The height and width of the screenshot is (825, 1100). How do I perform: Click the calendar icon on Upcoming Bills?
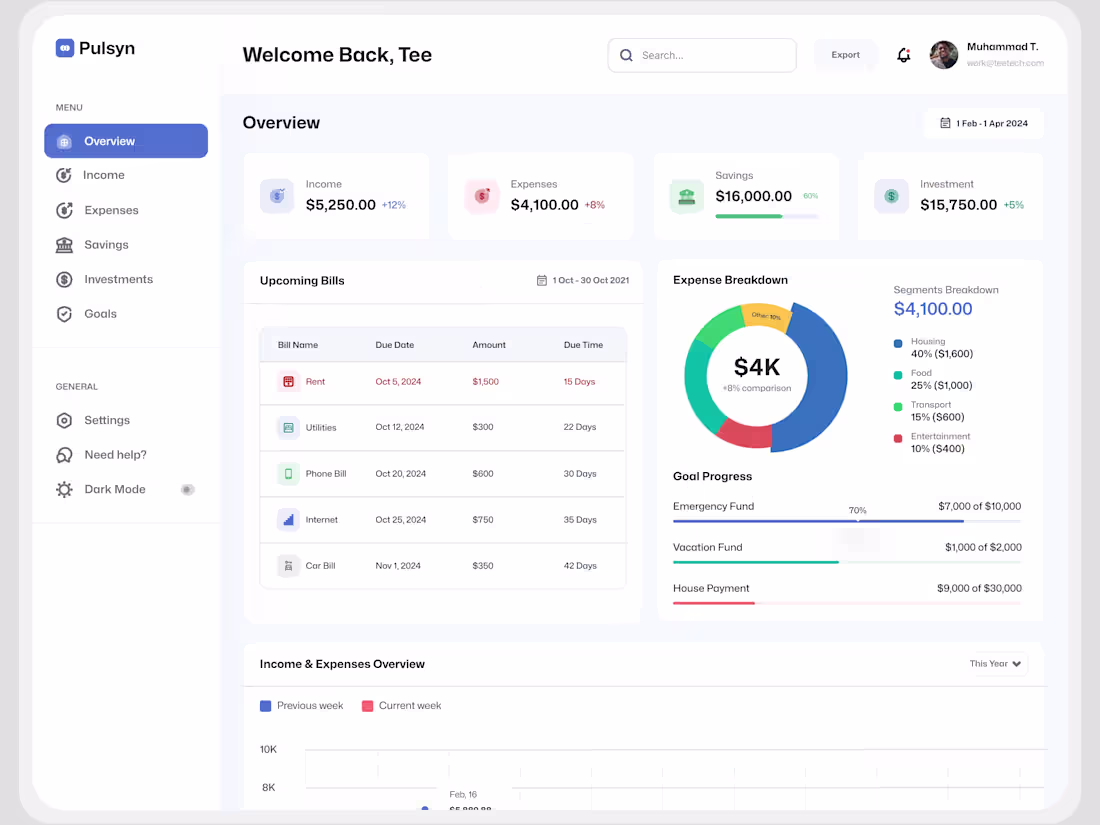pos(540,280)
